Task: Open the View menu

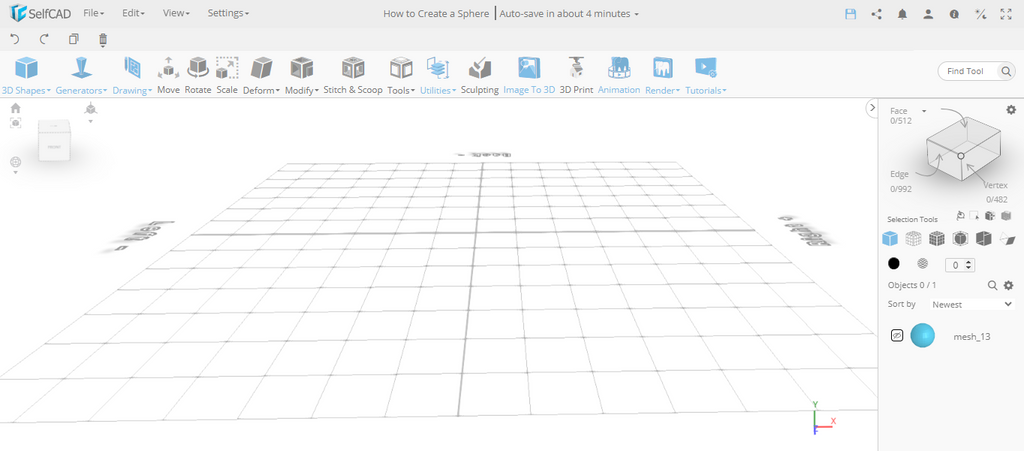Action: coord(176,13)
